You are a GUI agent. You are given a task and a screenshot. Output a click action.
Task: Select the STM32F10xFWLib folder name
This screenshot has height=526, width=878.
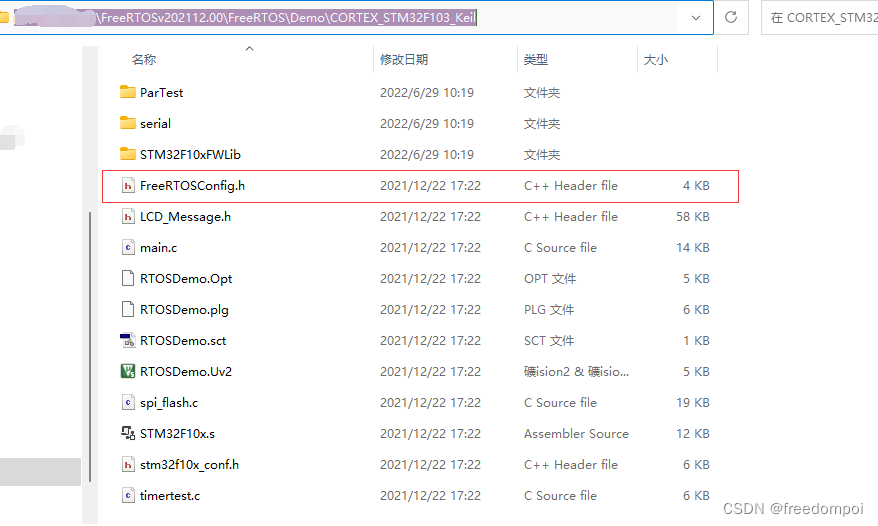click(x=190, y=155)
